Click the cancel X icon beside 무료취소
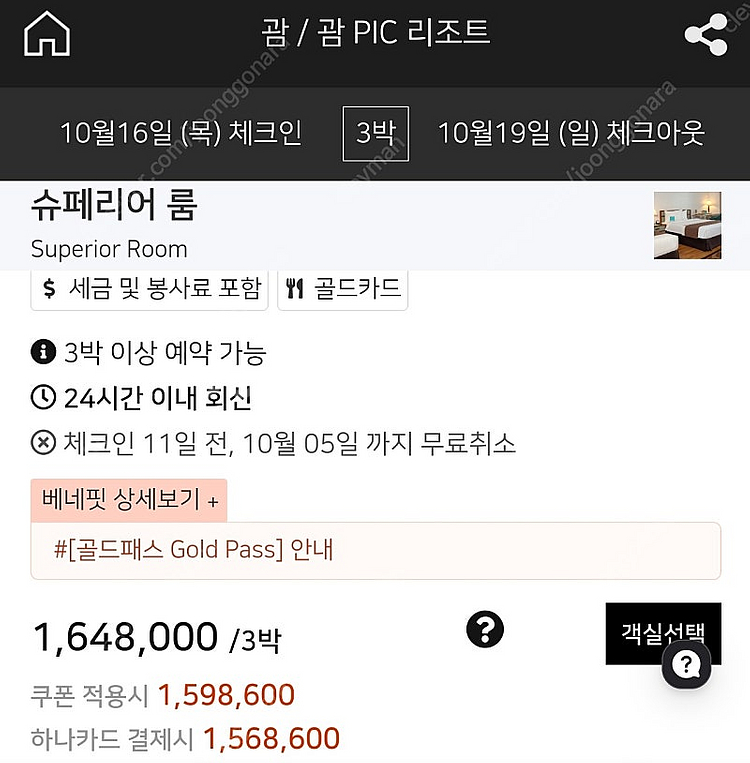The height and width of the screenshot is (763, 750). point(43,443)
